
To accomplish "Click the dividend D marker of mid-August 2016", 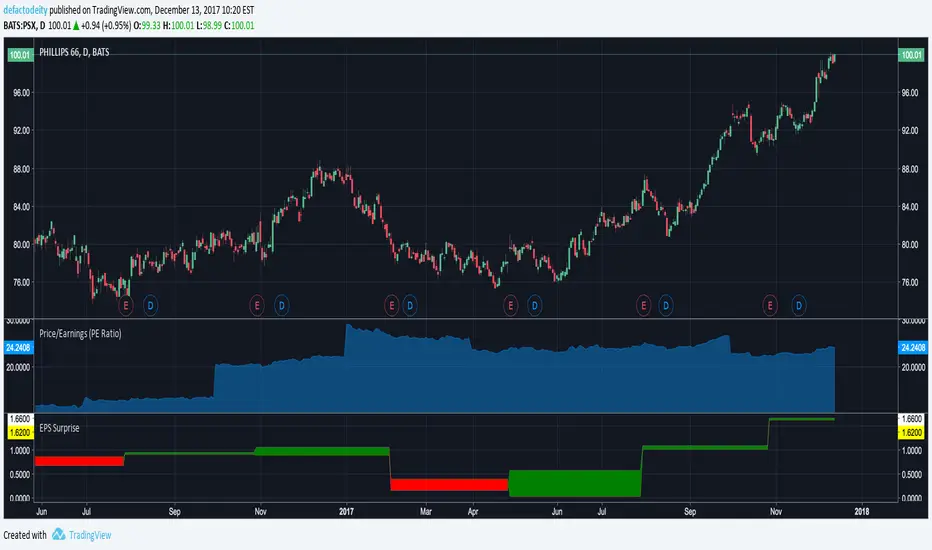I will [150, 306].
